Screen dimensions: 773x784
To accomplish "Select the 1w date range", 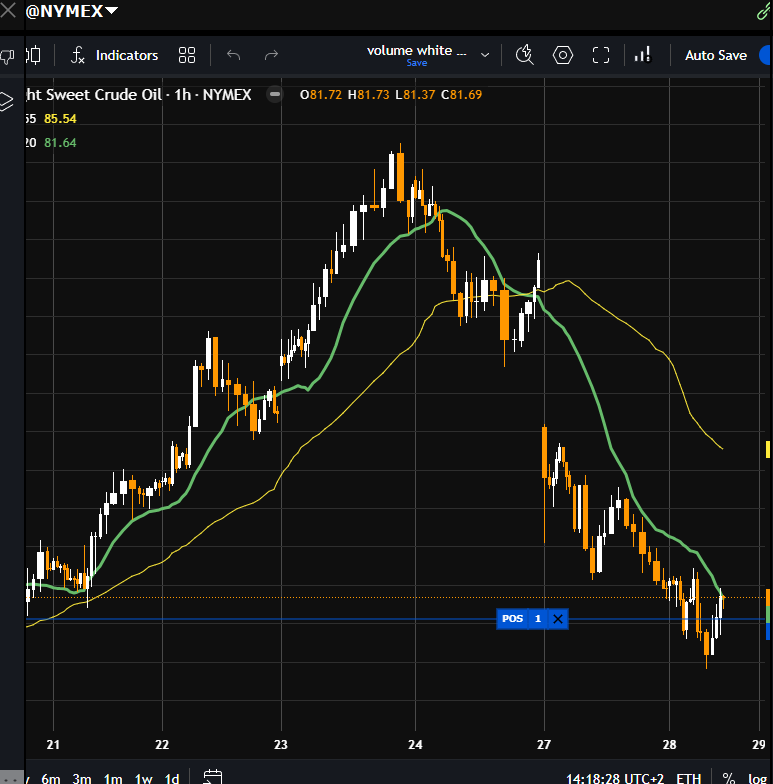I will click(x=144, y=778).
